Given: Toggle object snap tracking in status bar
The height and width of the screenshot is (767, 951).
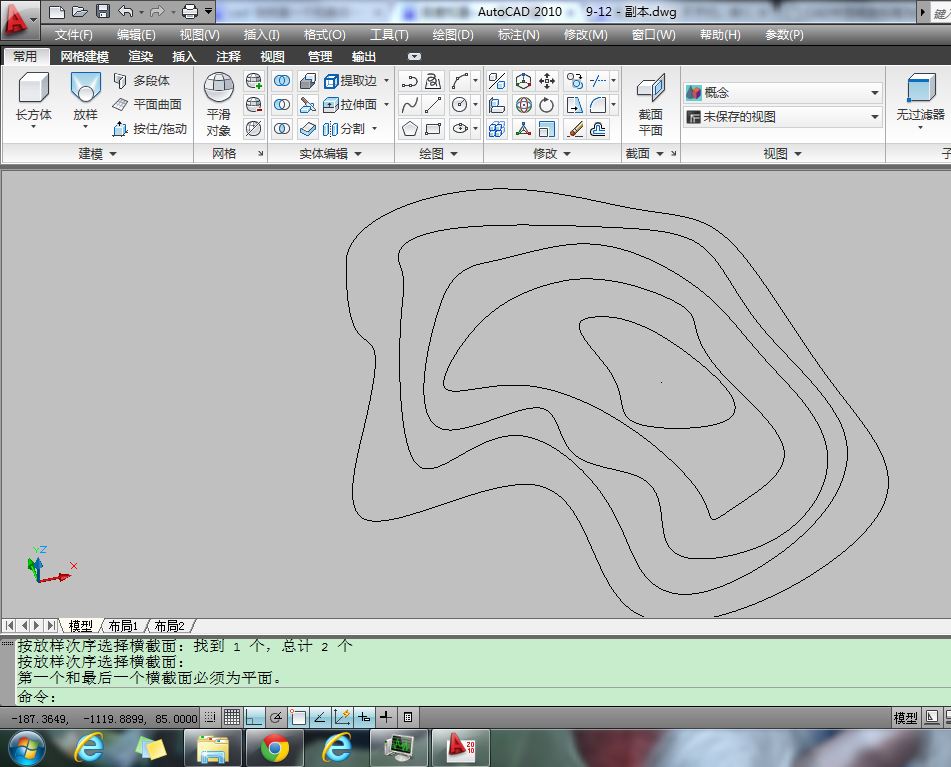Looking at the screenshot, I should coord(320,718).
